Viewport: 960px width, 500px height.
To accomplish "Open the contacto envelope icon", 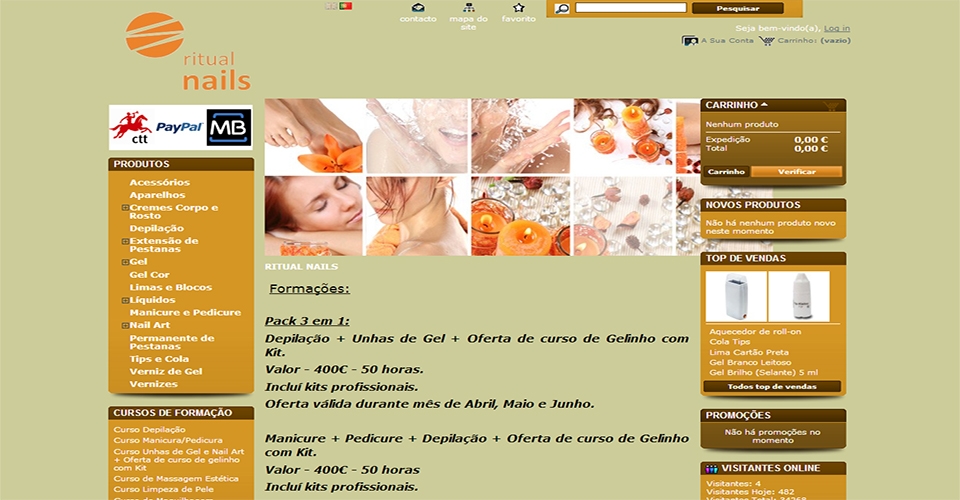I will [418, 7].
